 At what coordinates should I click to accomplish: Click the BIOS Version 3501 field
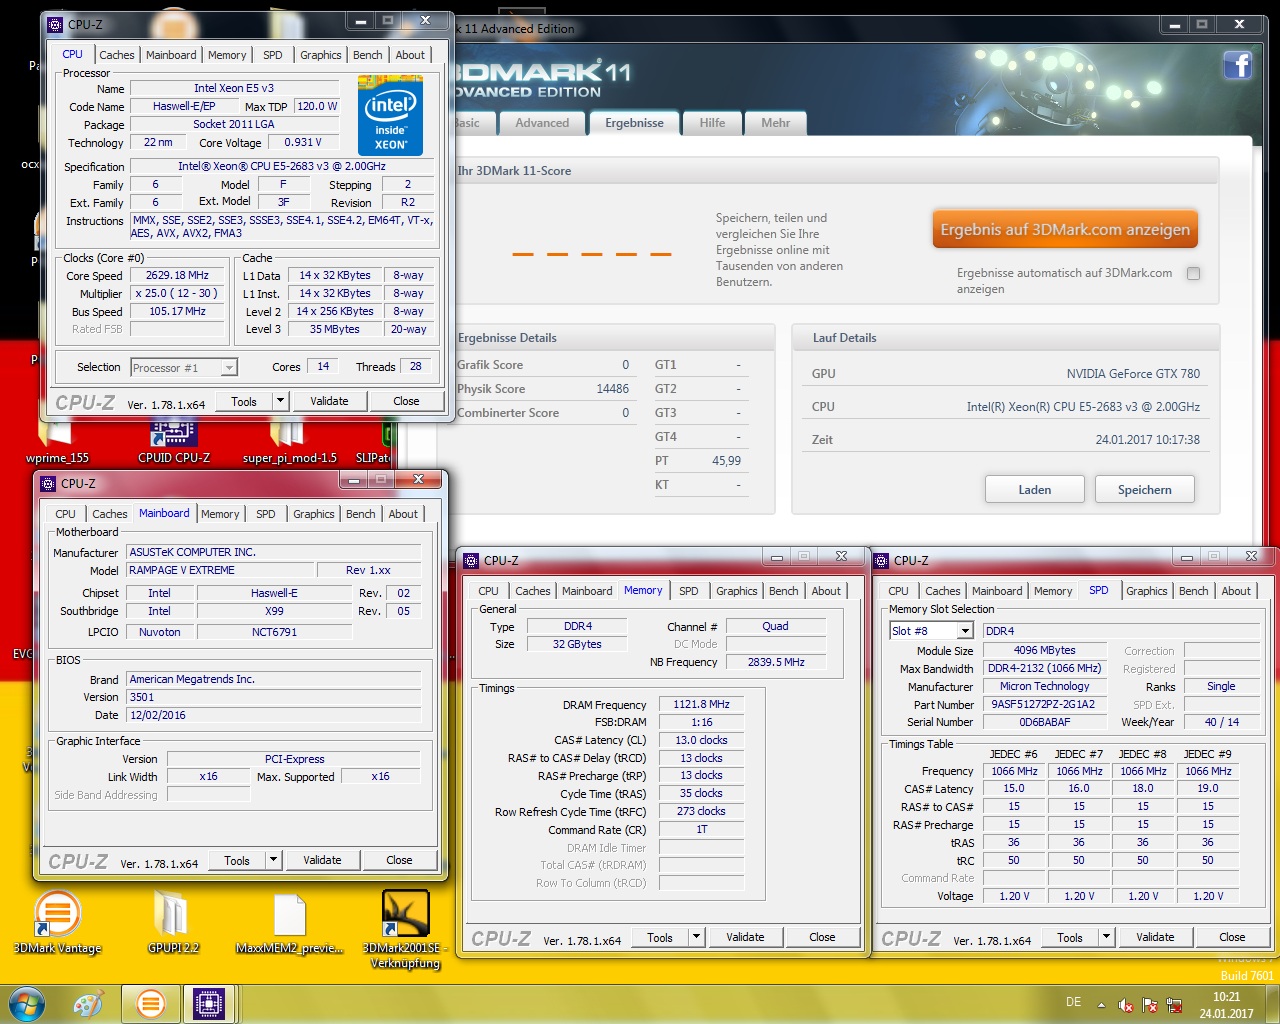pyautogui.click(x=275, y=698)
